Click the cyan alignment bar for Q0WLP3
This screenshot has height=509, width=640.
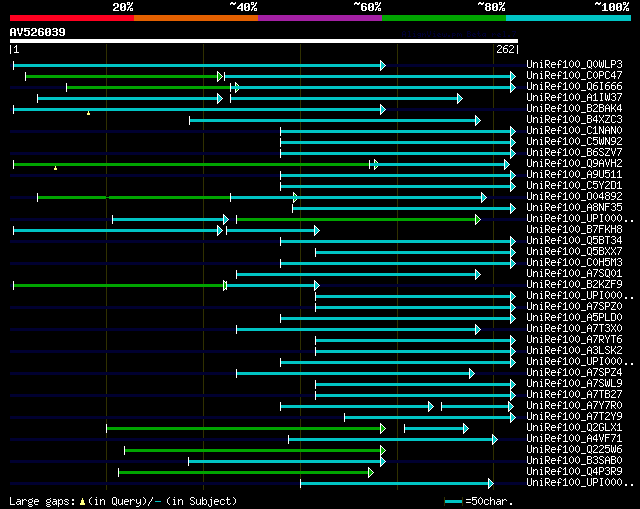click(x=199, y=65)
